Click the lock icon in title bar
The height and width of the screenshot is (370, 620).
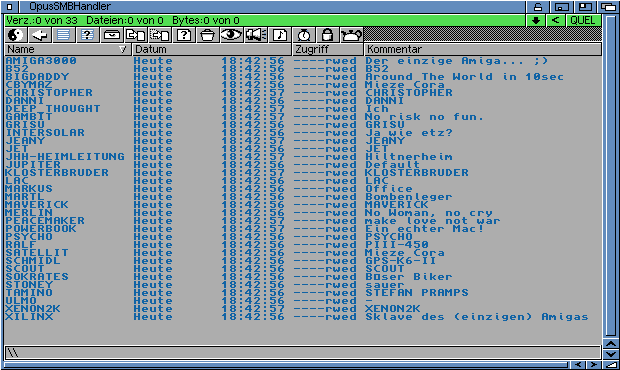point(538,7)
